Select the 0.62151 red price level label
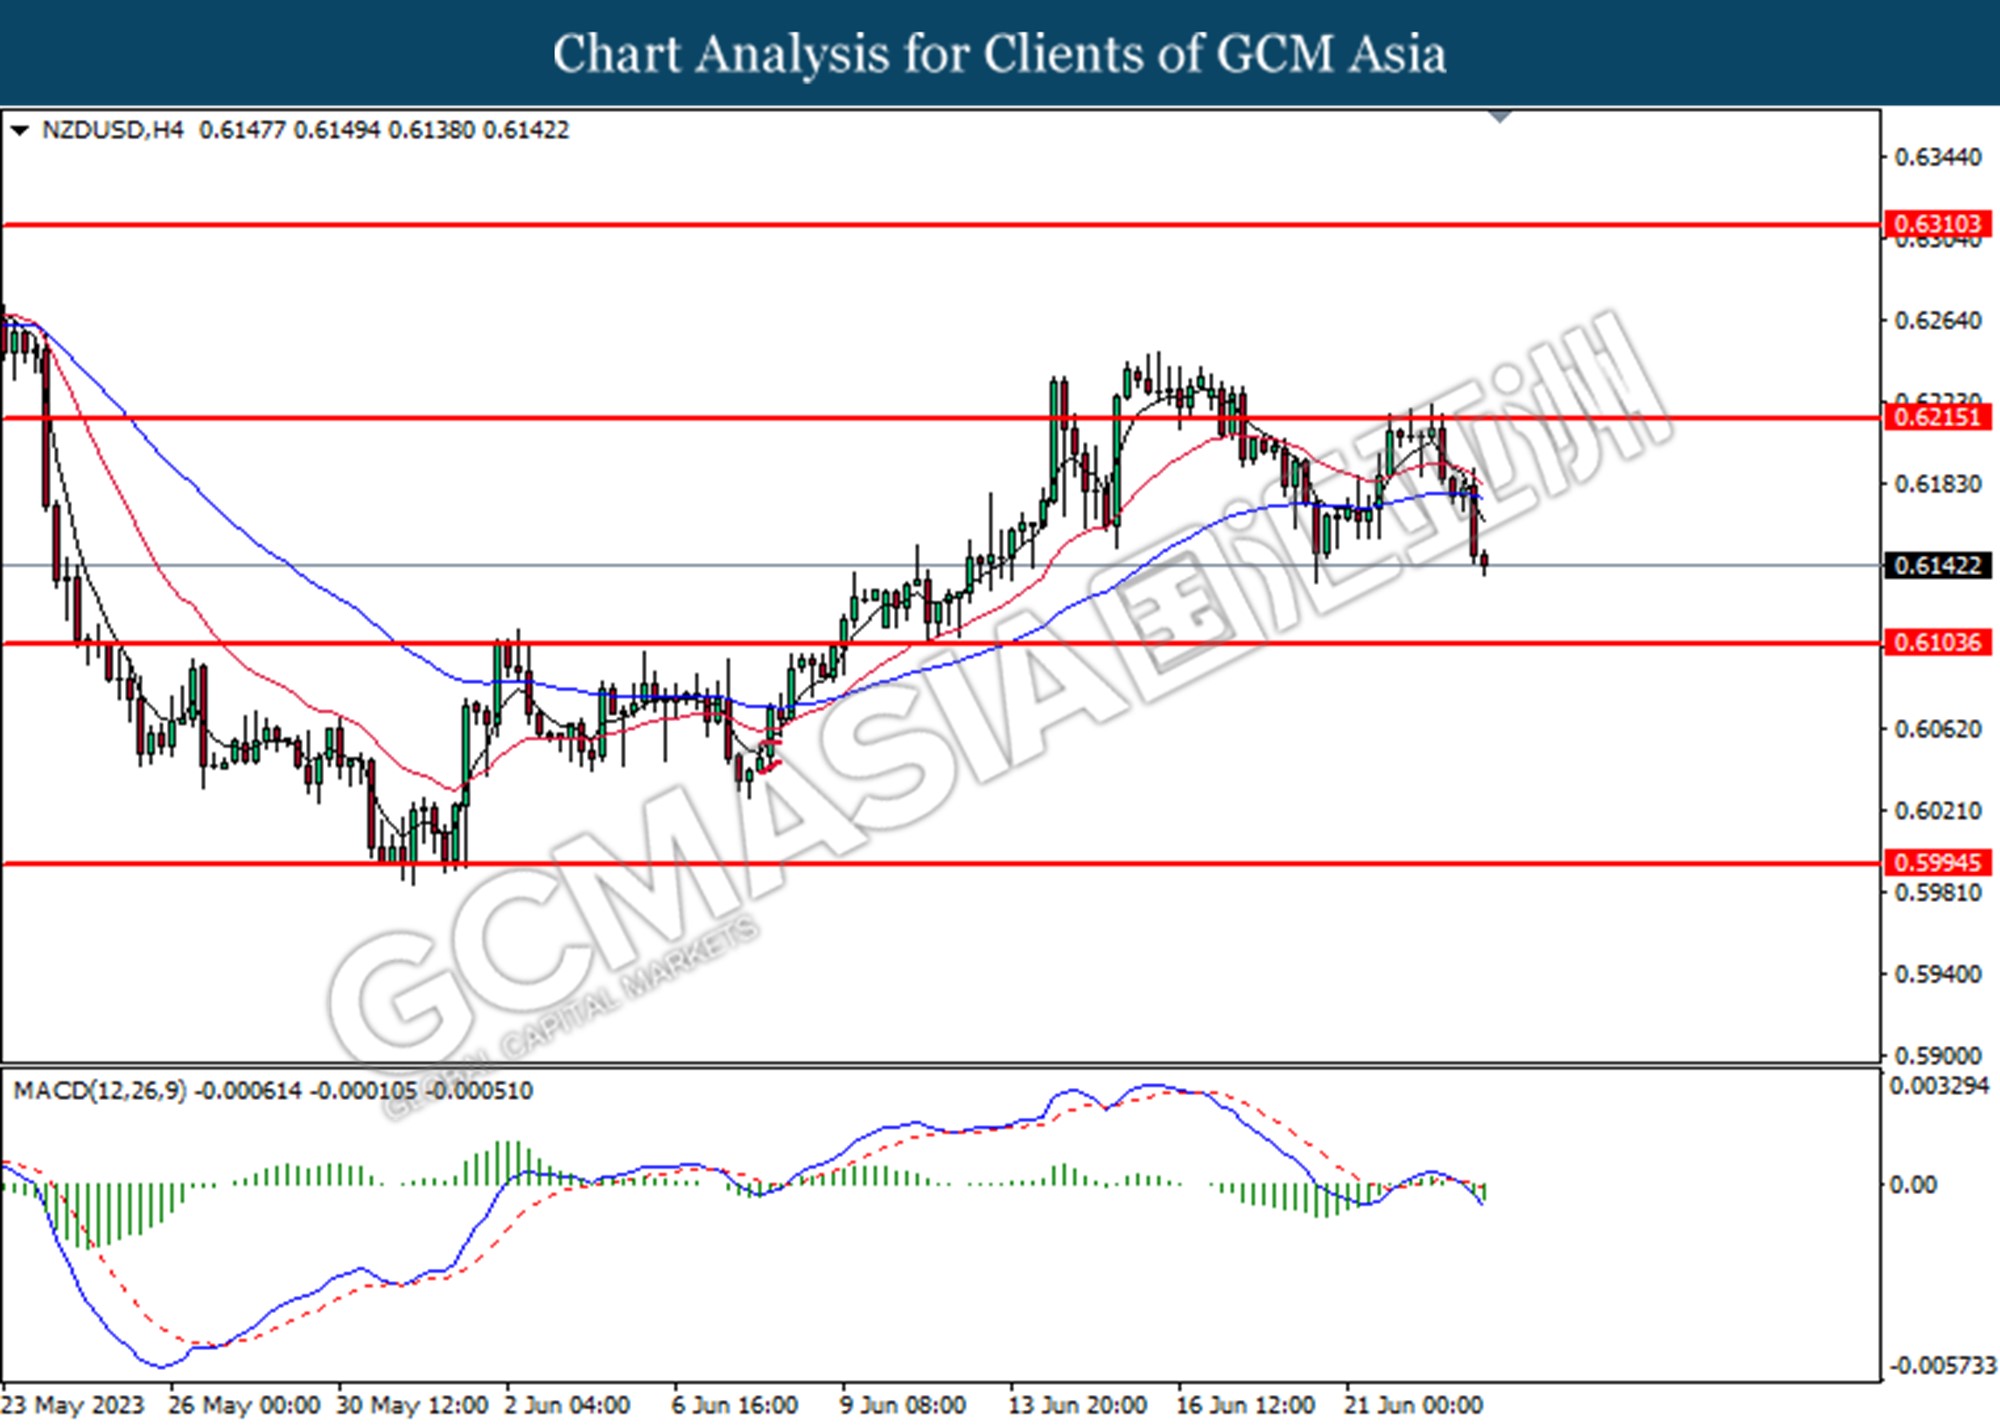The height and width of the screenshot is (1428, 2000). pyautogui.click(x=1937, y=417)
